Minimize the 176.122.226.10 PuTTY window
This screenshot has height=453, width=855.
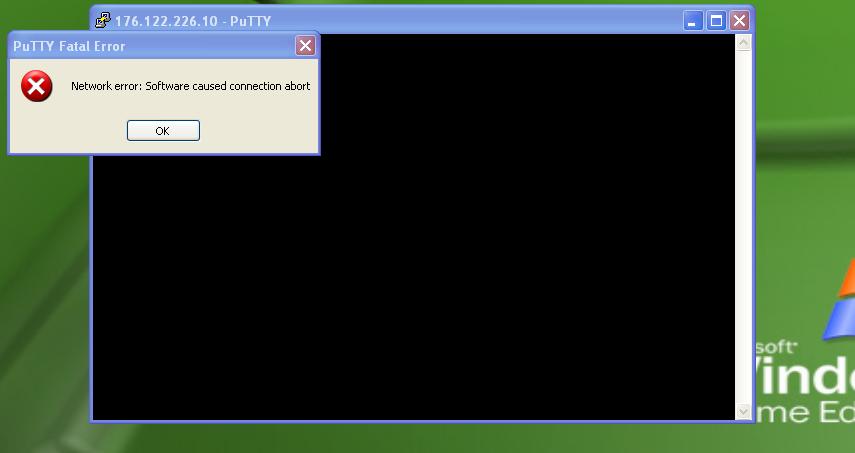tap(693, 21)
